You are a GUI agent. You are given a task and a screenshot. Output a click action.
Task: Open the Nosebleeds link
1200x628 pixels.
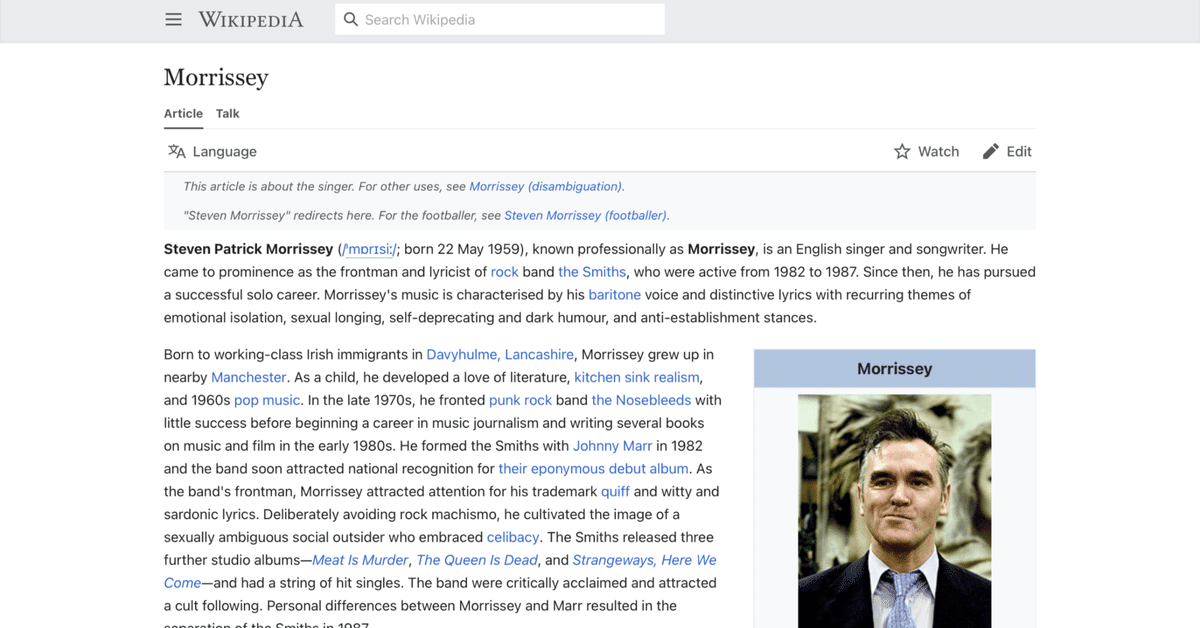(641, 401)
